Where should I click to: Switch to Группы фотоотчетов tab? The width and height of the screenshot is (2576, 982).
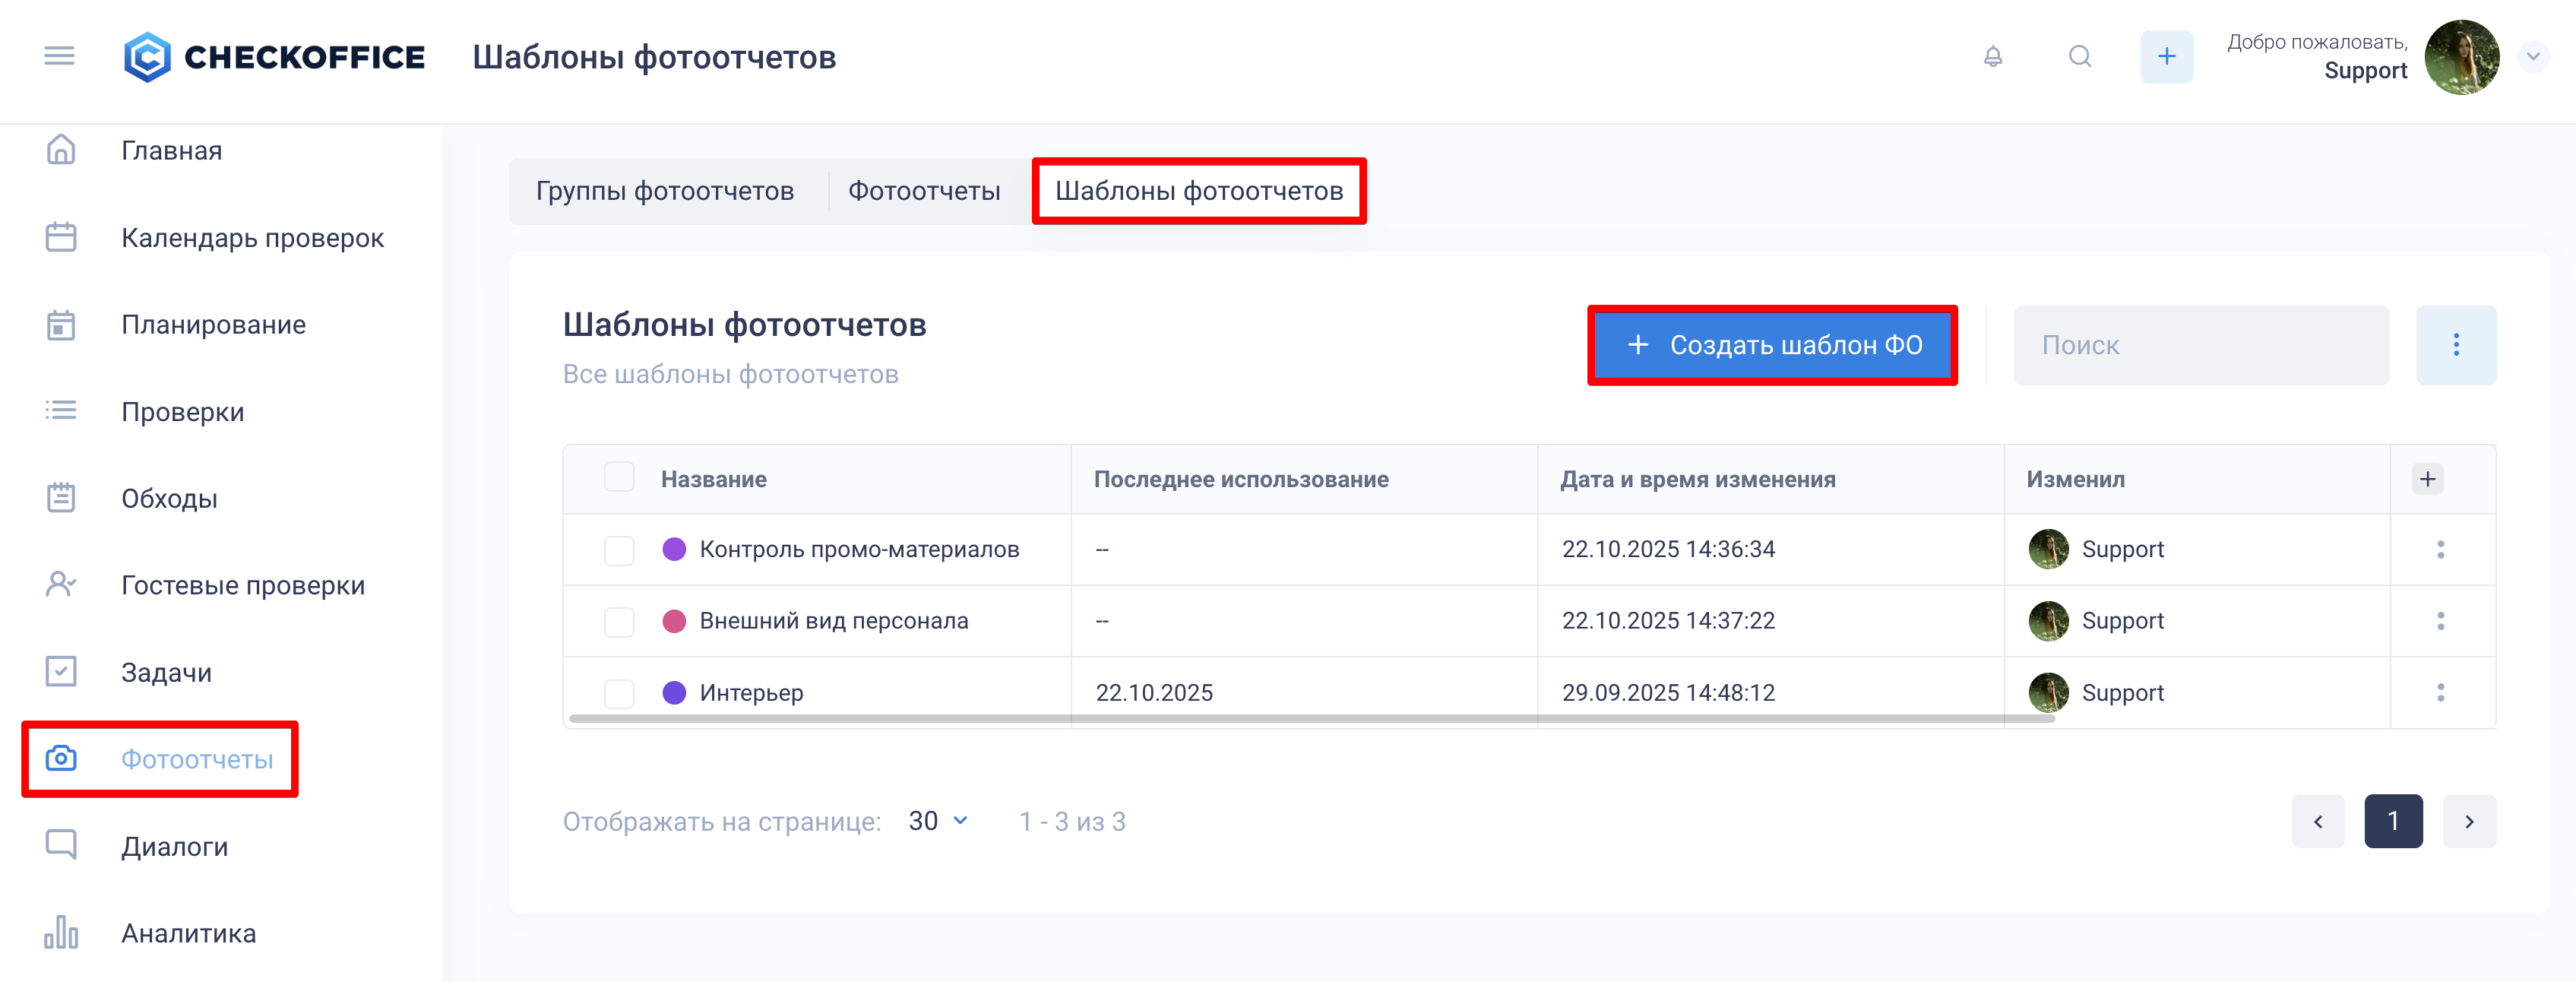pos(665,191)
